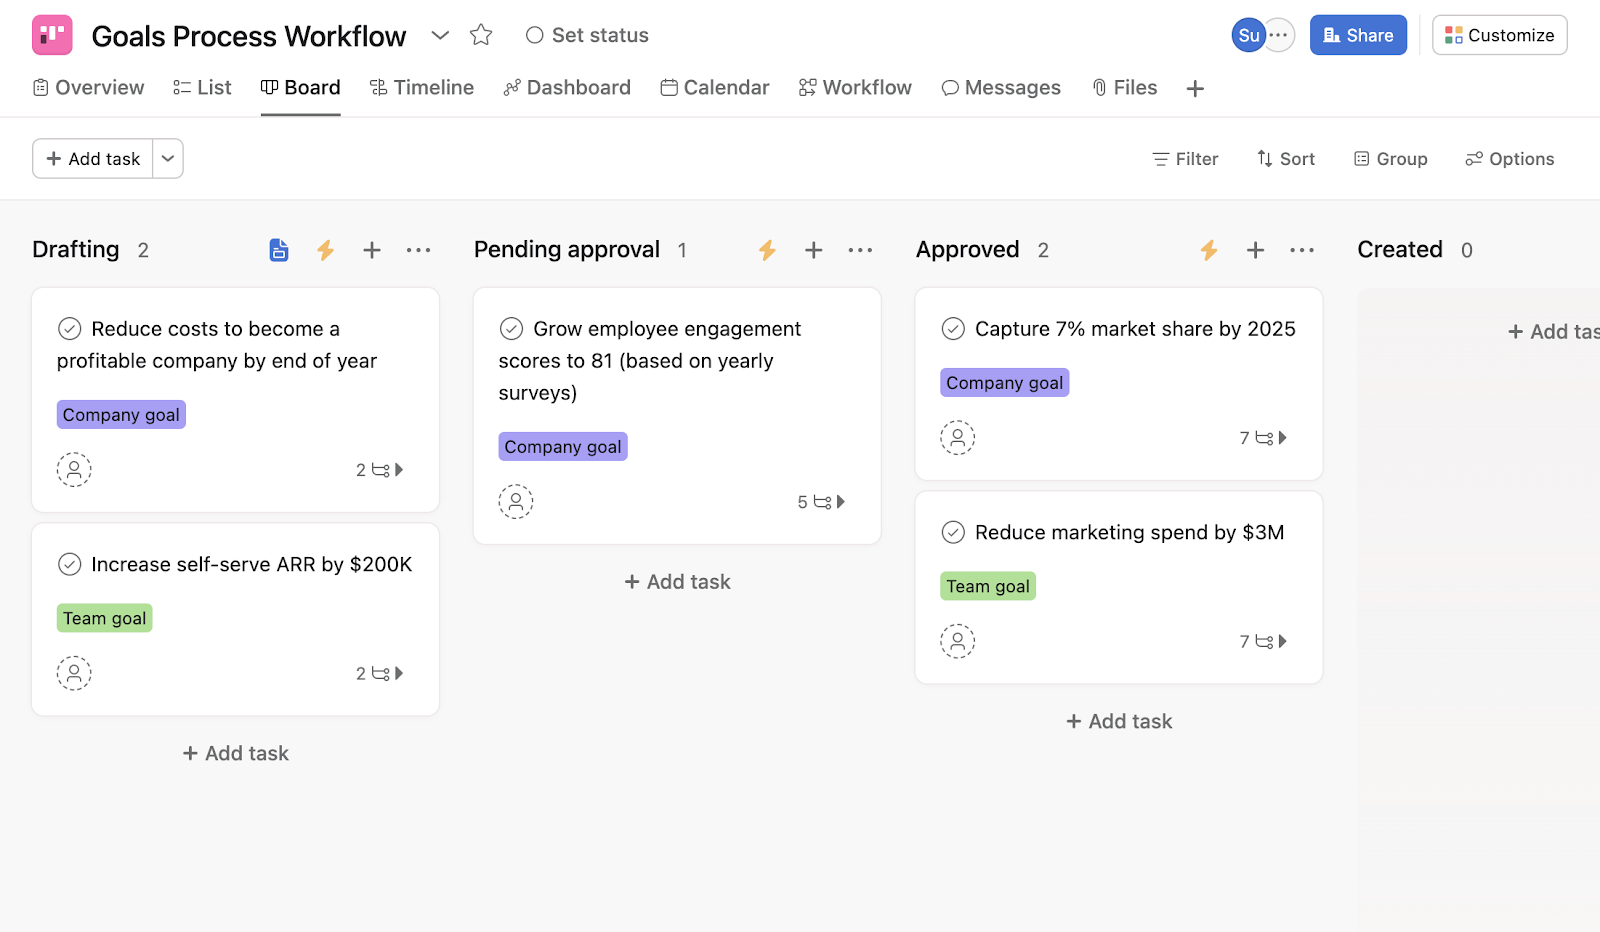1600x932 pixels.
Task: Click the green Team goal tag
Action: pos(105,618)
